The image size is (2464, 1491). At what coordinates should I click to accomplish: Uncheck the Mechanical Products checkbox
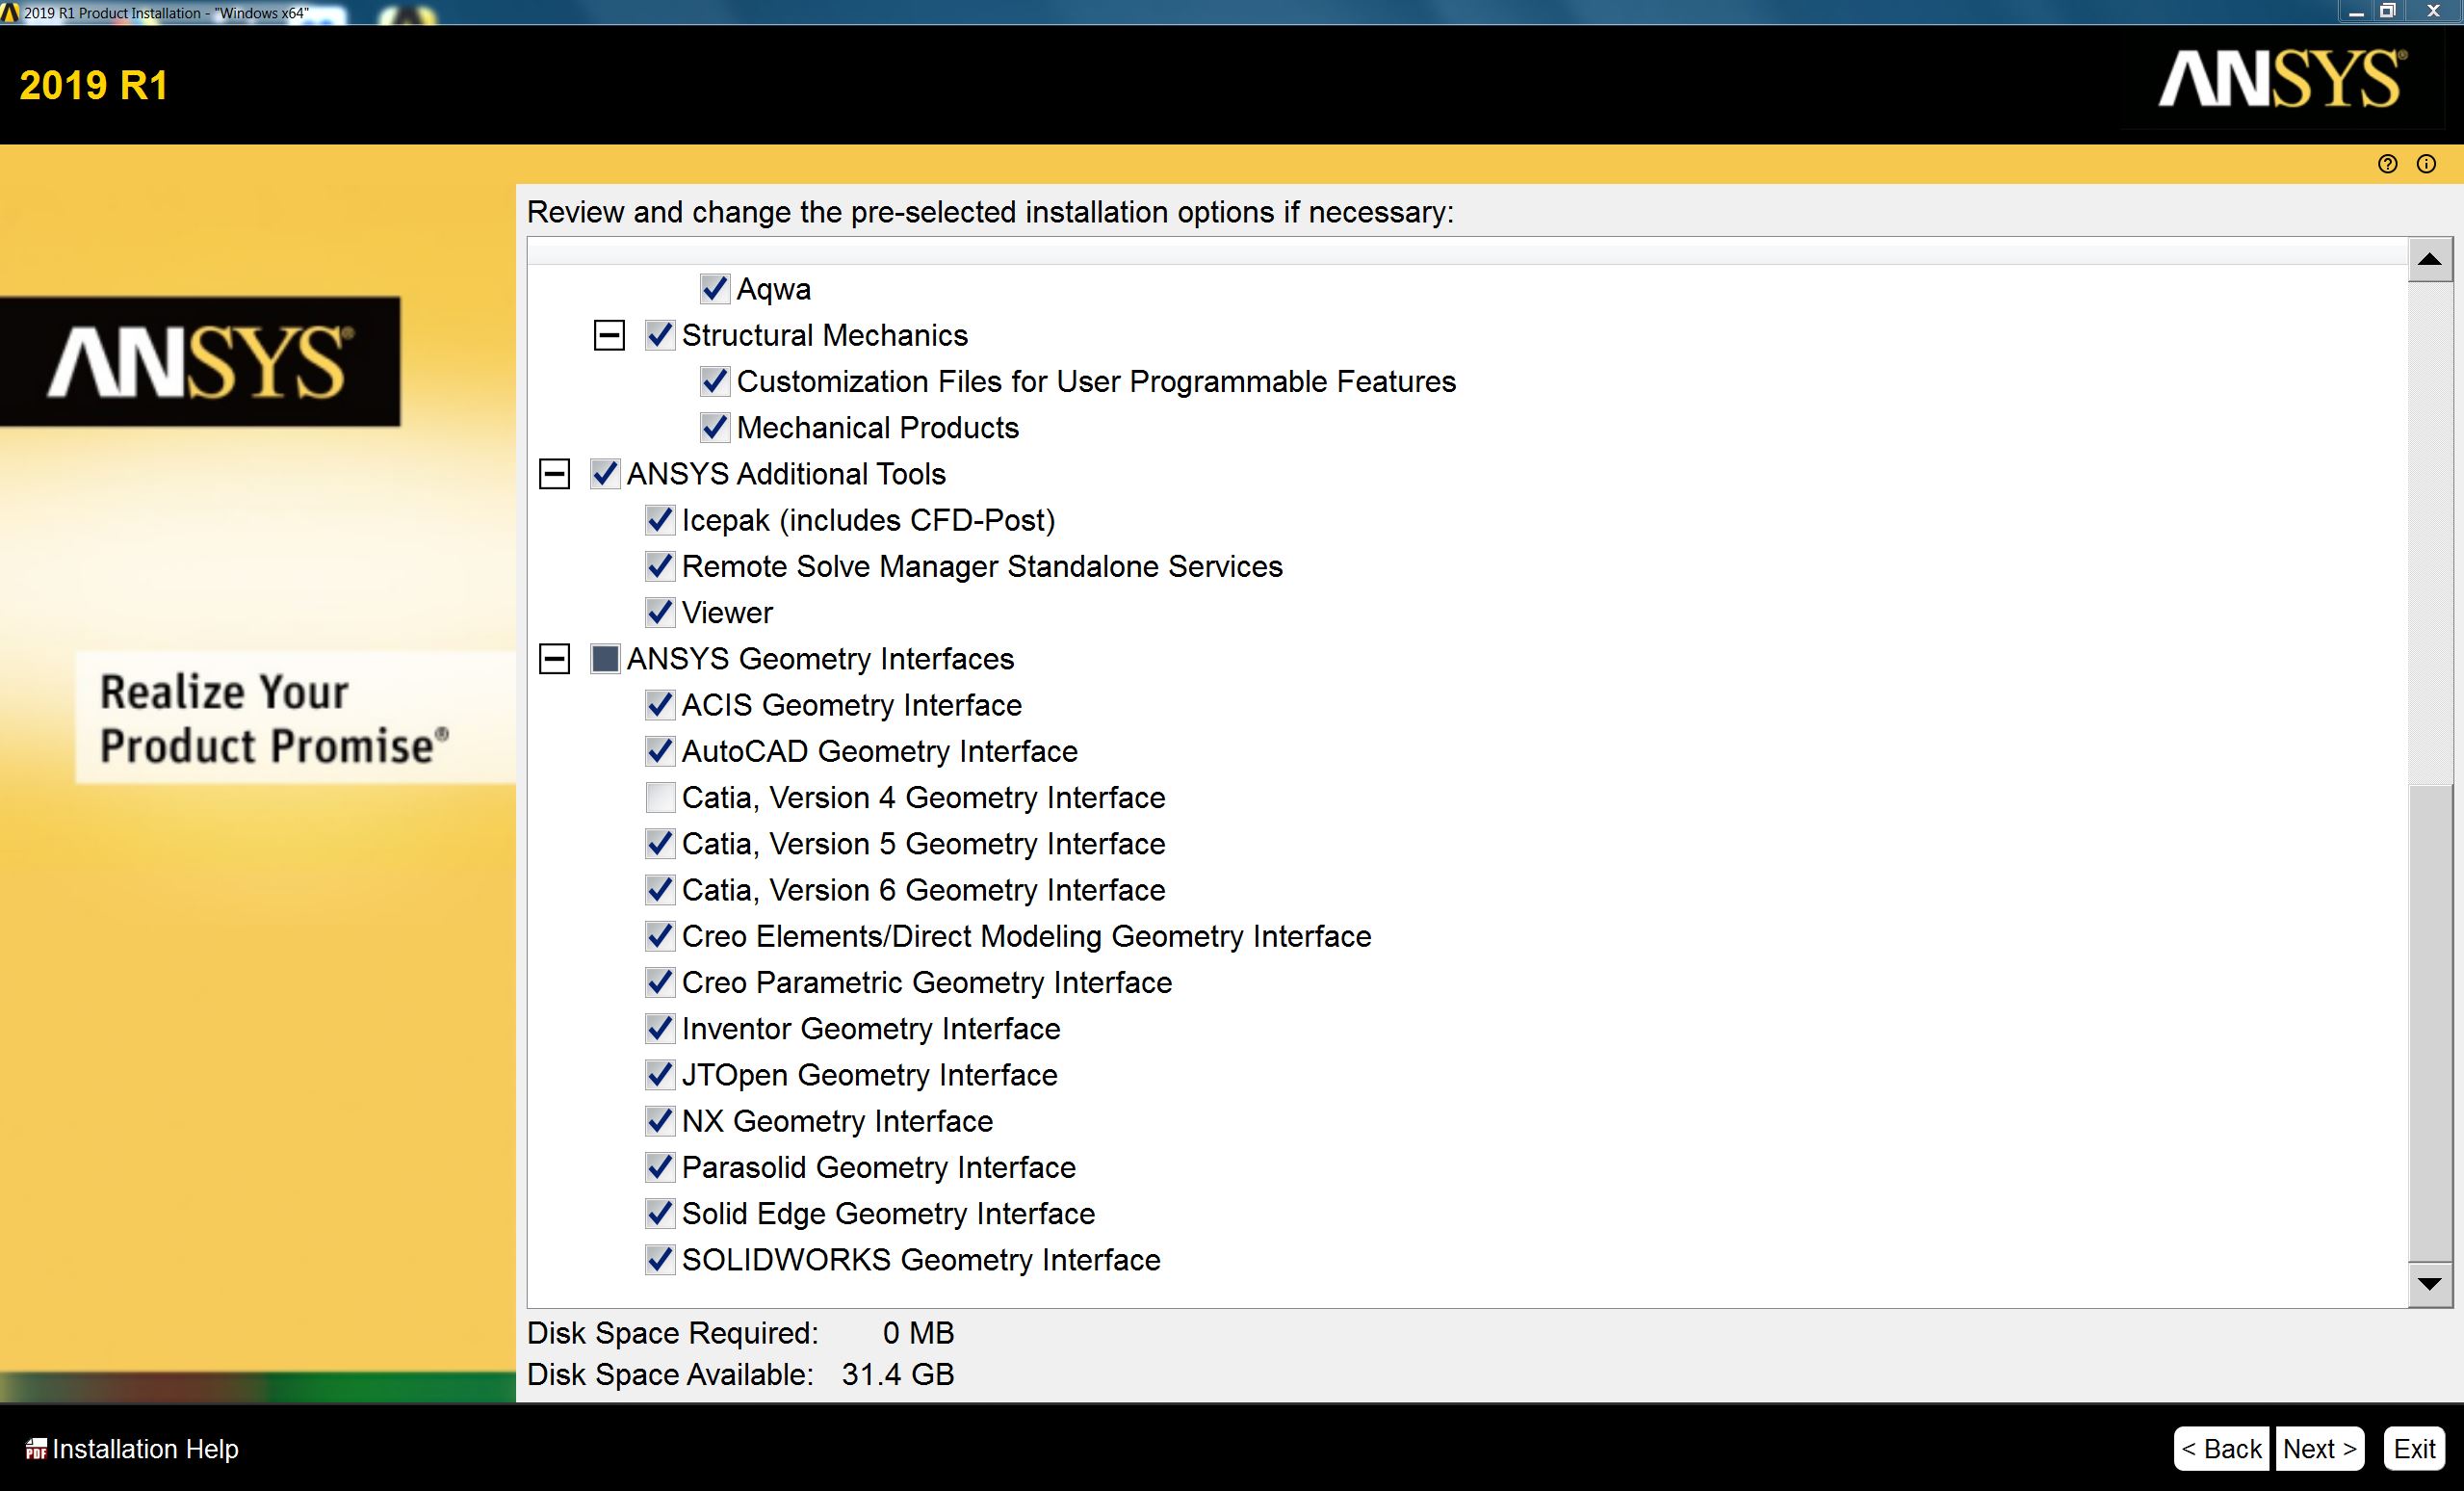(x=714, y=427)
